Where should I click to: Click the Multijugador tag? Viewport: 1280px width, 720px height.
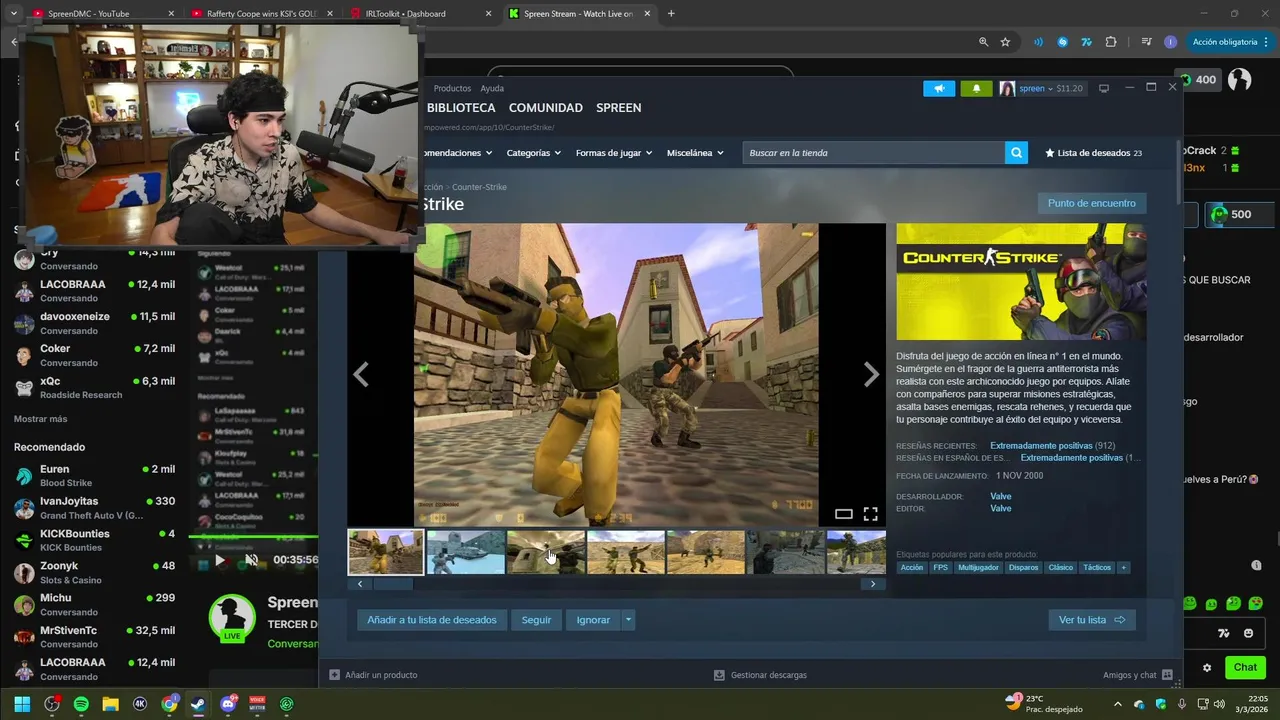(x=978, y=567)
